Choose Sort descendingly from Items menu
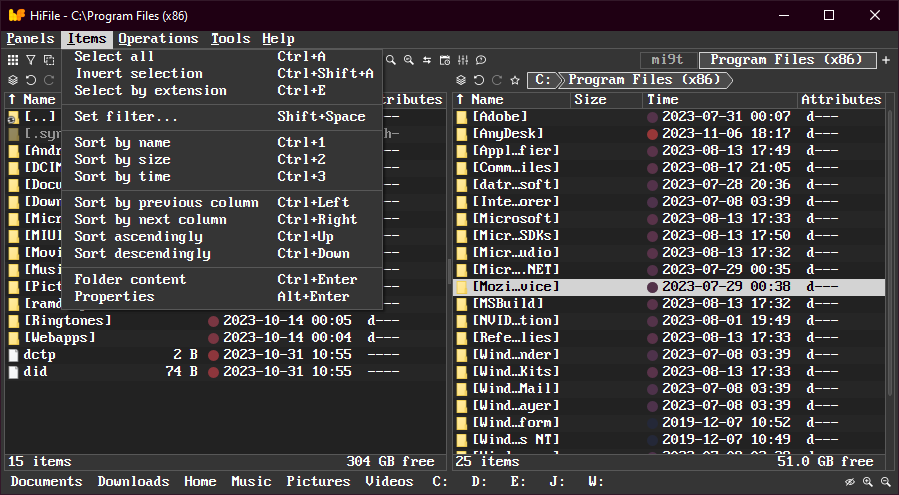The image size is (899, 495). [x=142, y=254]
